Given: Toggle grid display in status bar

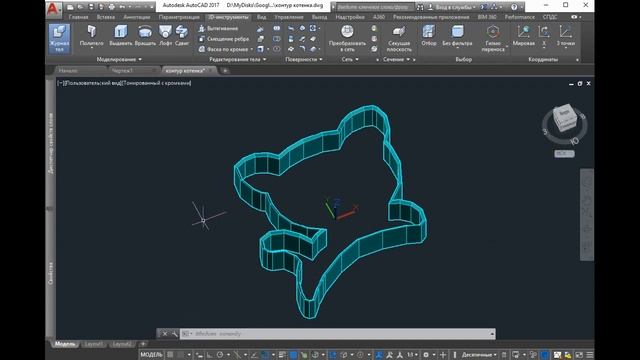Looking at the screenshot, I should coord(170,355).
